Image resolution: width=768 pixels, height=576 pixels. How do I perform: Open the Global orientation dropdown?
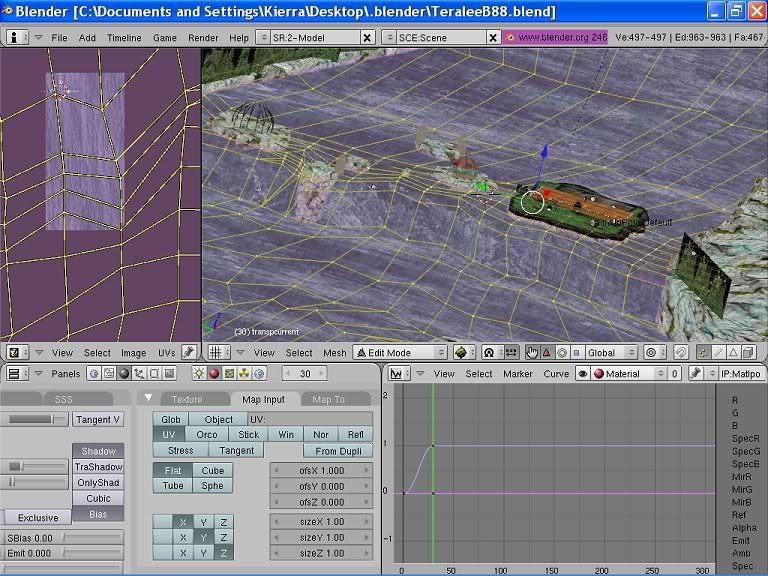[x=611, y=352]
